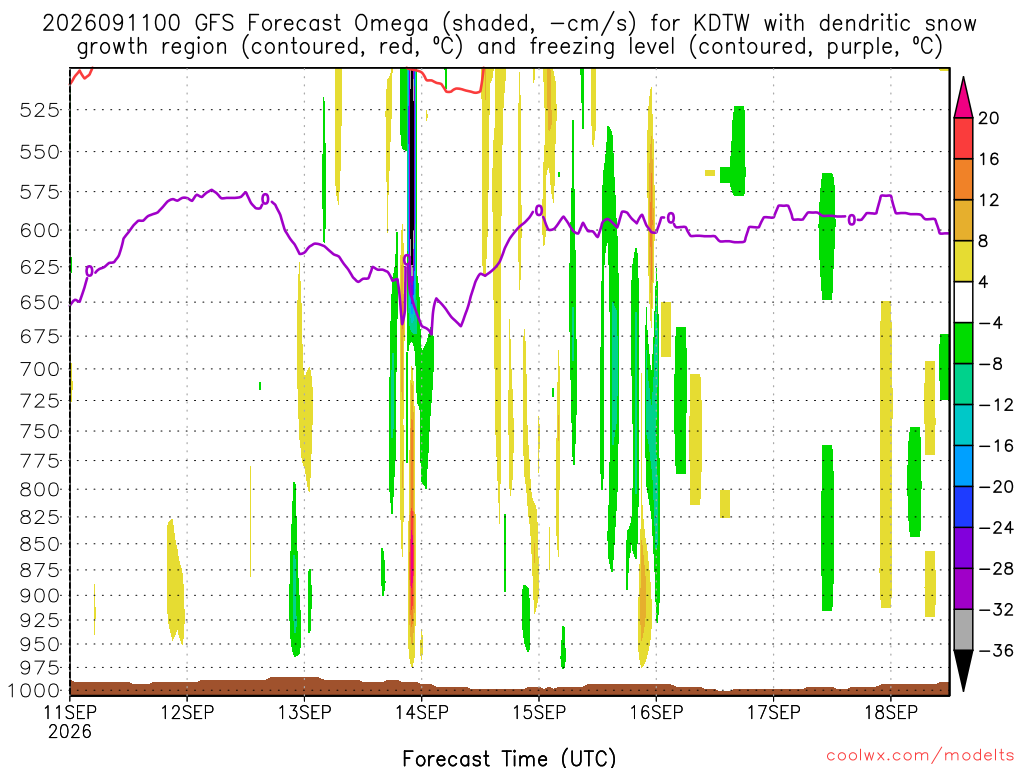Image resolution: width=1024 pixels, height=768 pixels.
Task: Click the 600 pressure level label
Action: pyautogui.click(x=40, y=231)
